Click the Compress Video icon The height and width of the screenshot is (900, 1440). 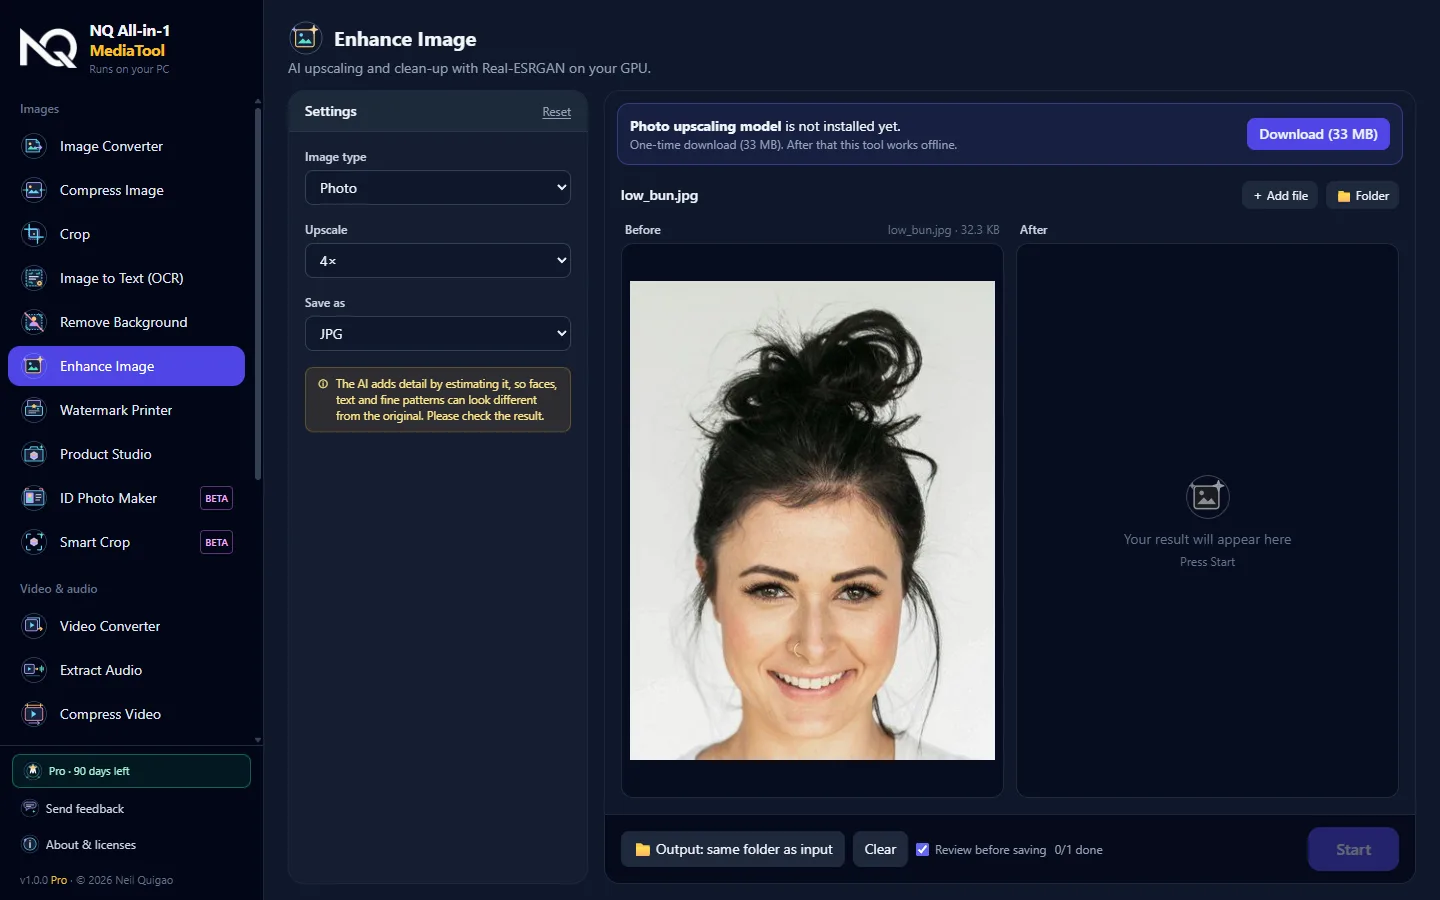[34, 714]
